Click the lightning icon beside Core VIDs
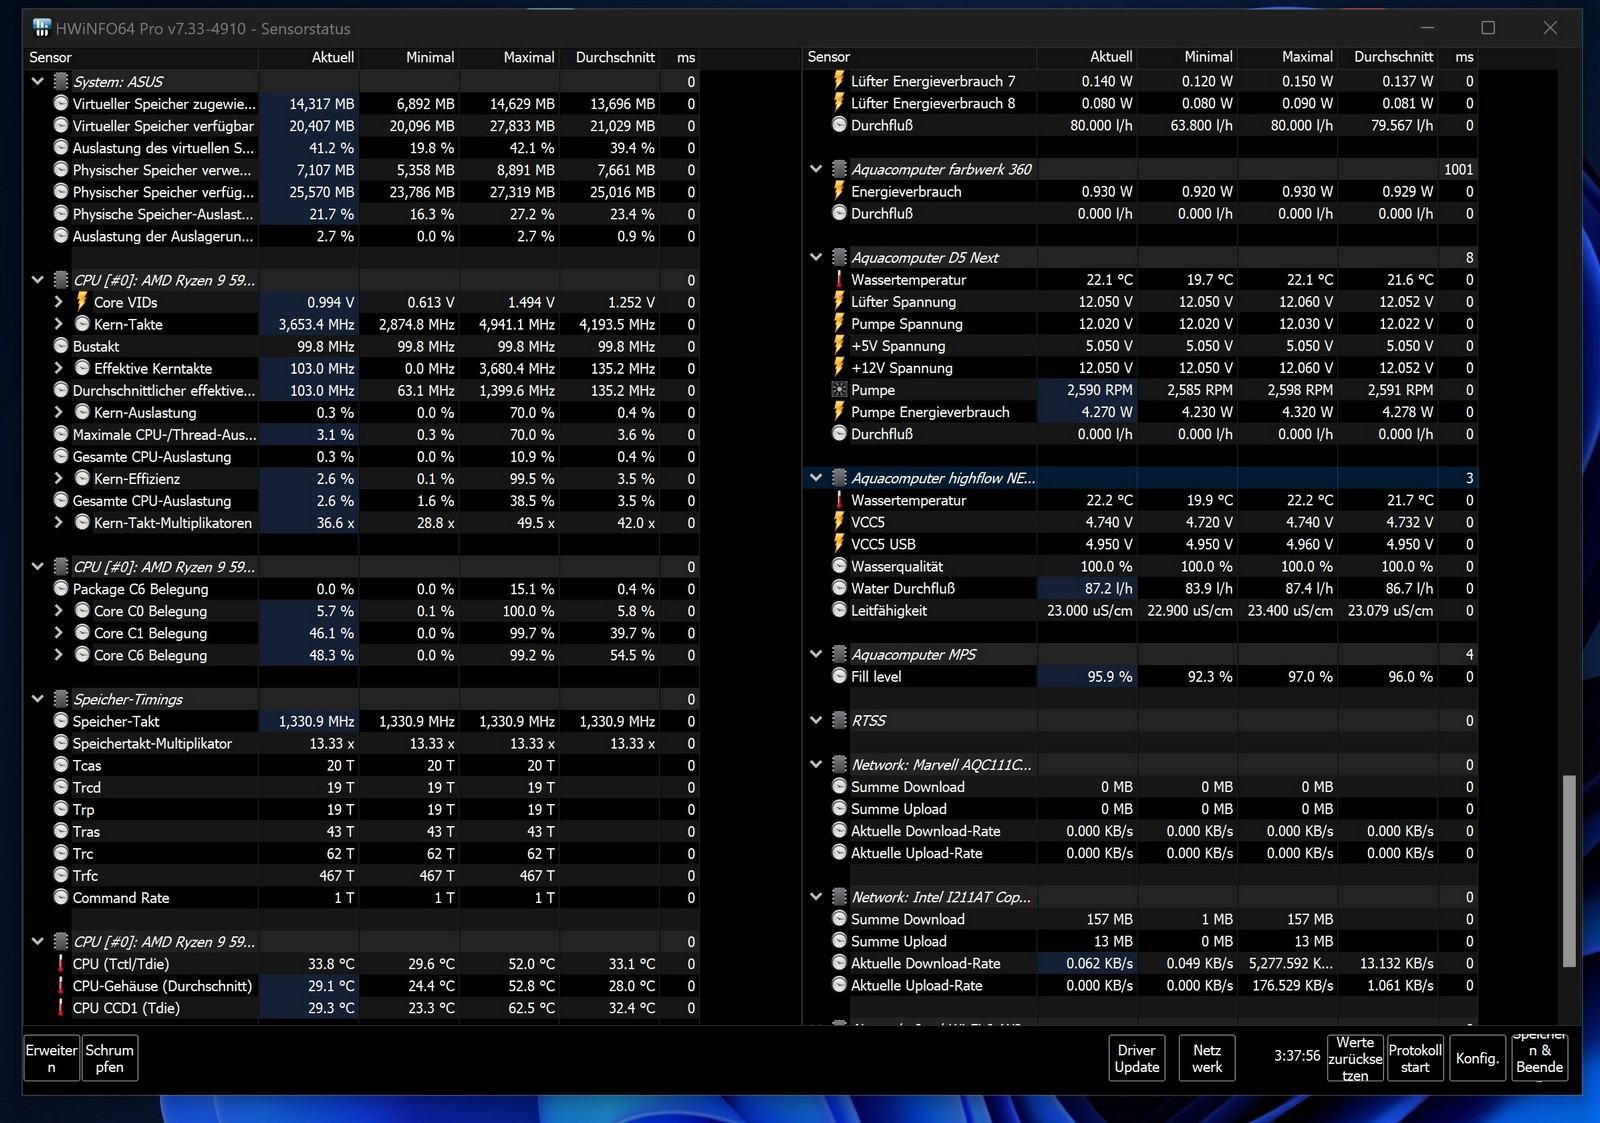 click(x=82, y=302)
